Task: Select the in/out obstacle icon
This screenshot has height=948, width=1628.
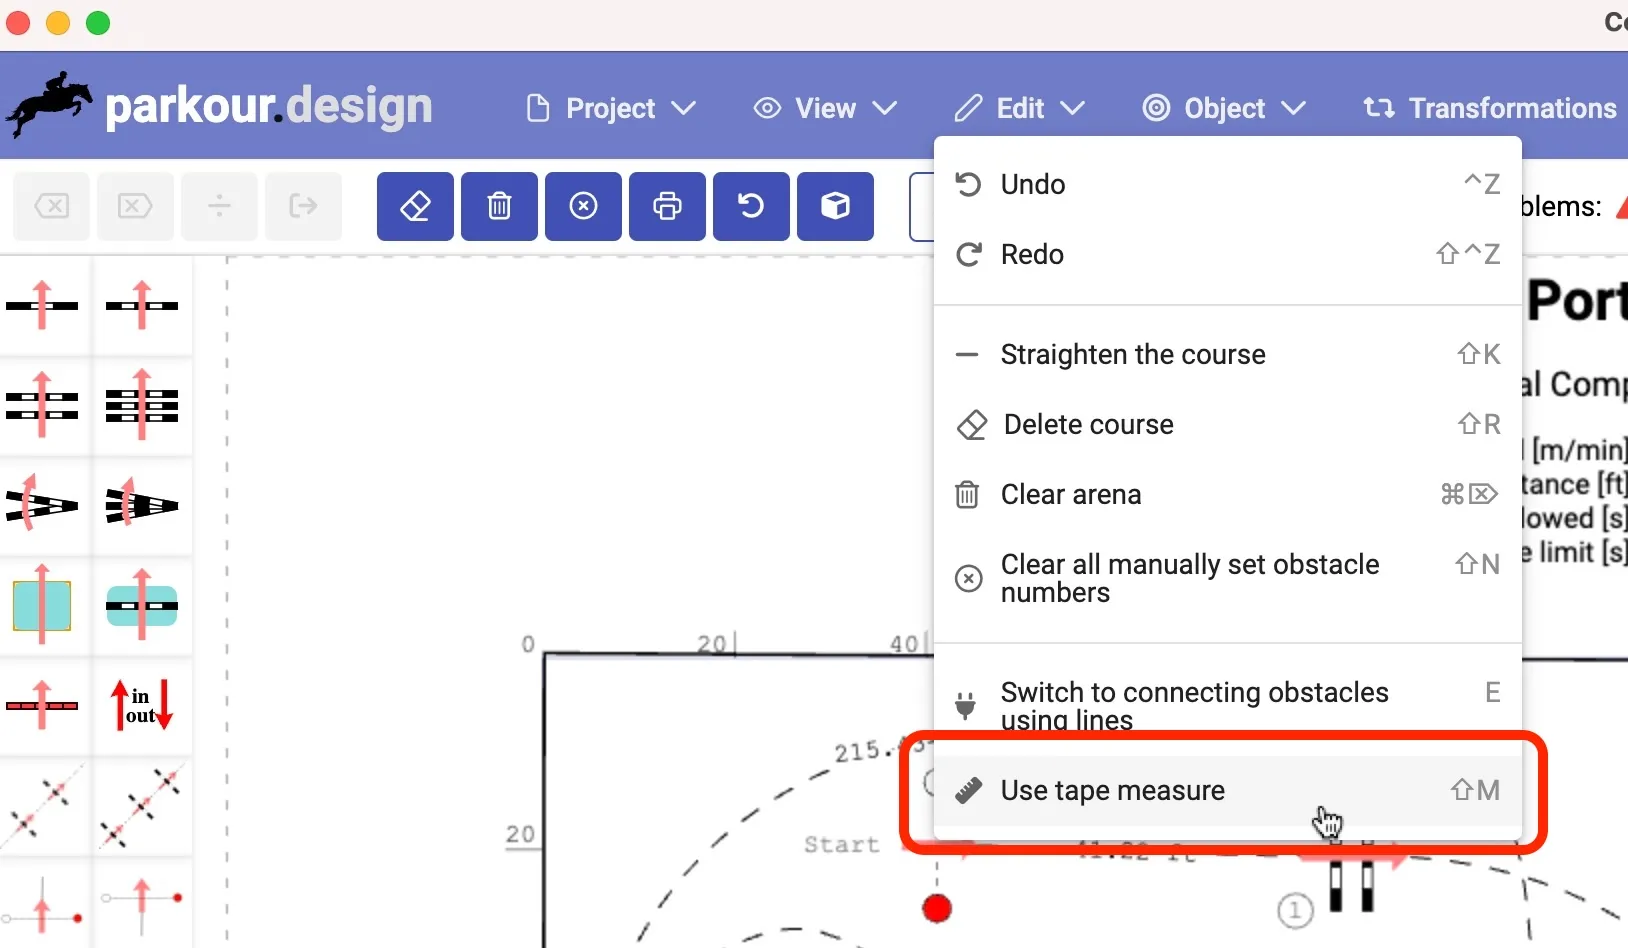Action: click(x=142, y=706)
